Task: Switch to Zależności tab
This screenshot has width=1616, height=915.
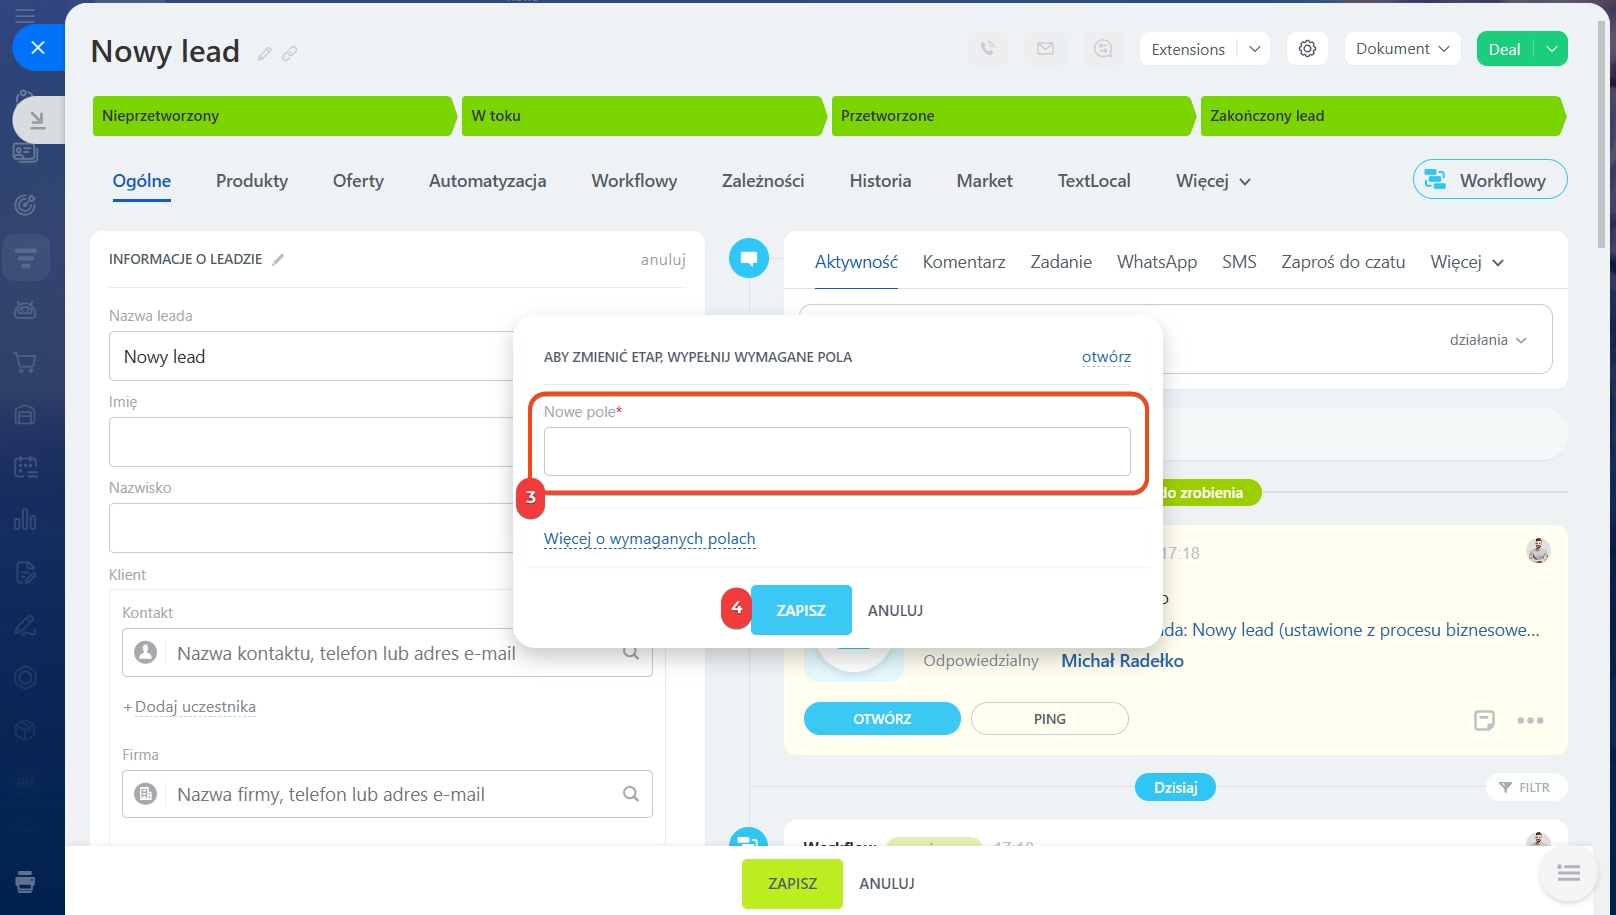Action: tap(763, 181)
